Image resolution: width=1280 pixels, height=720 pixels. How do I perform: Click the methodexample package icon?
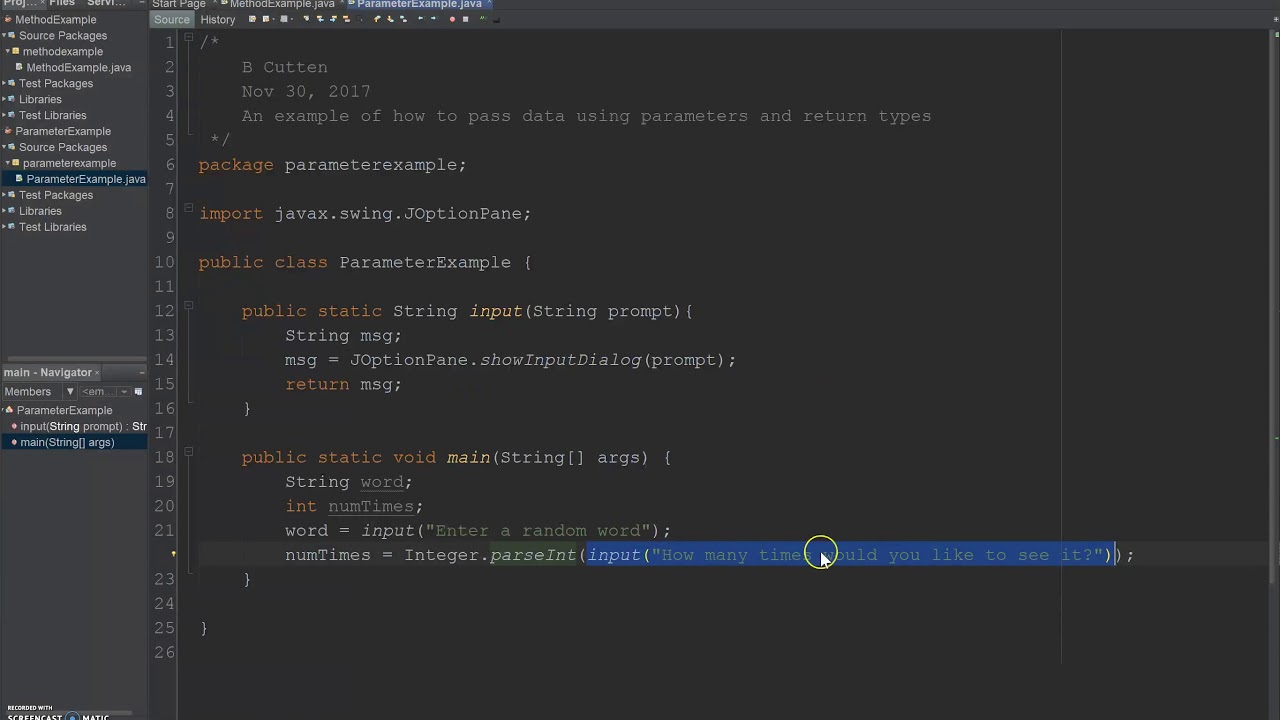pos(16,51)
